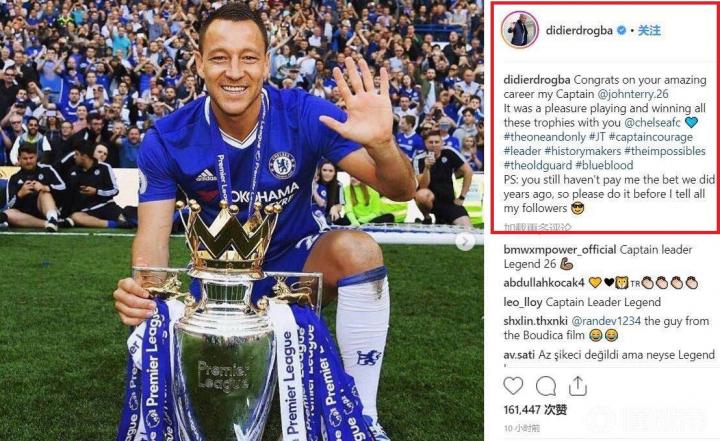Share the post with the upload icon

[578, 386]
